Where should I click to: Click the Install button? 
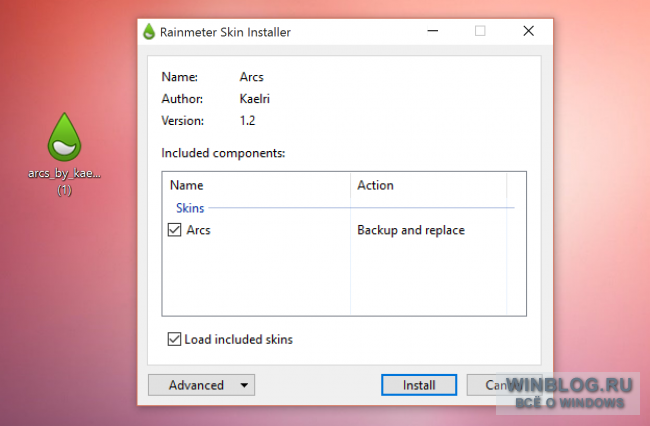tap(419, 385)
